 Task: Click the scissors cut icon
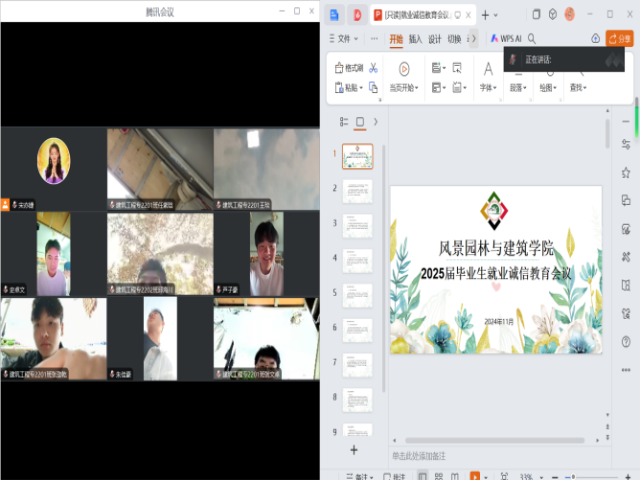373,68
